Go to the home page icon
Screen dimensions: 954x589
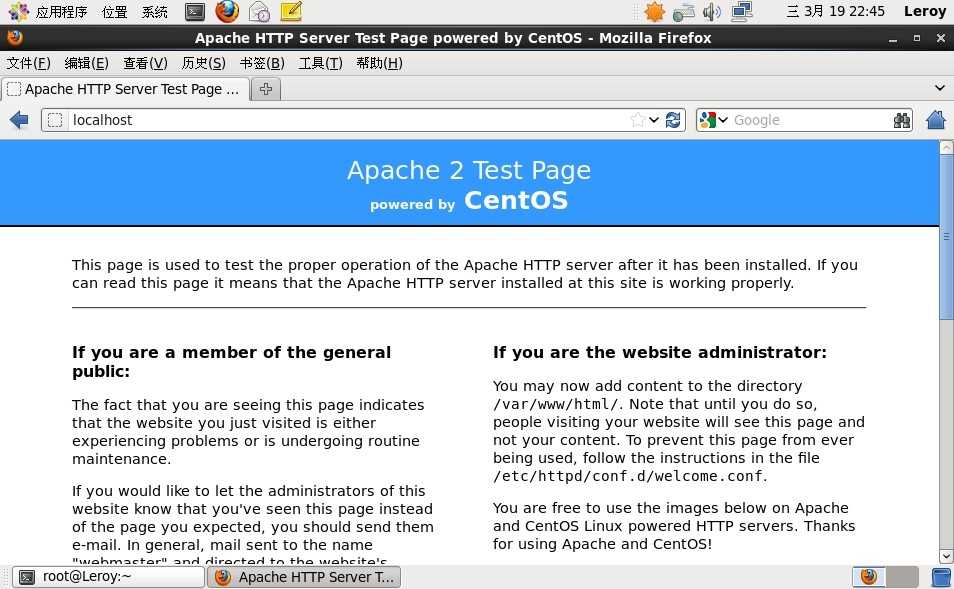(936, 120)
